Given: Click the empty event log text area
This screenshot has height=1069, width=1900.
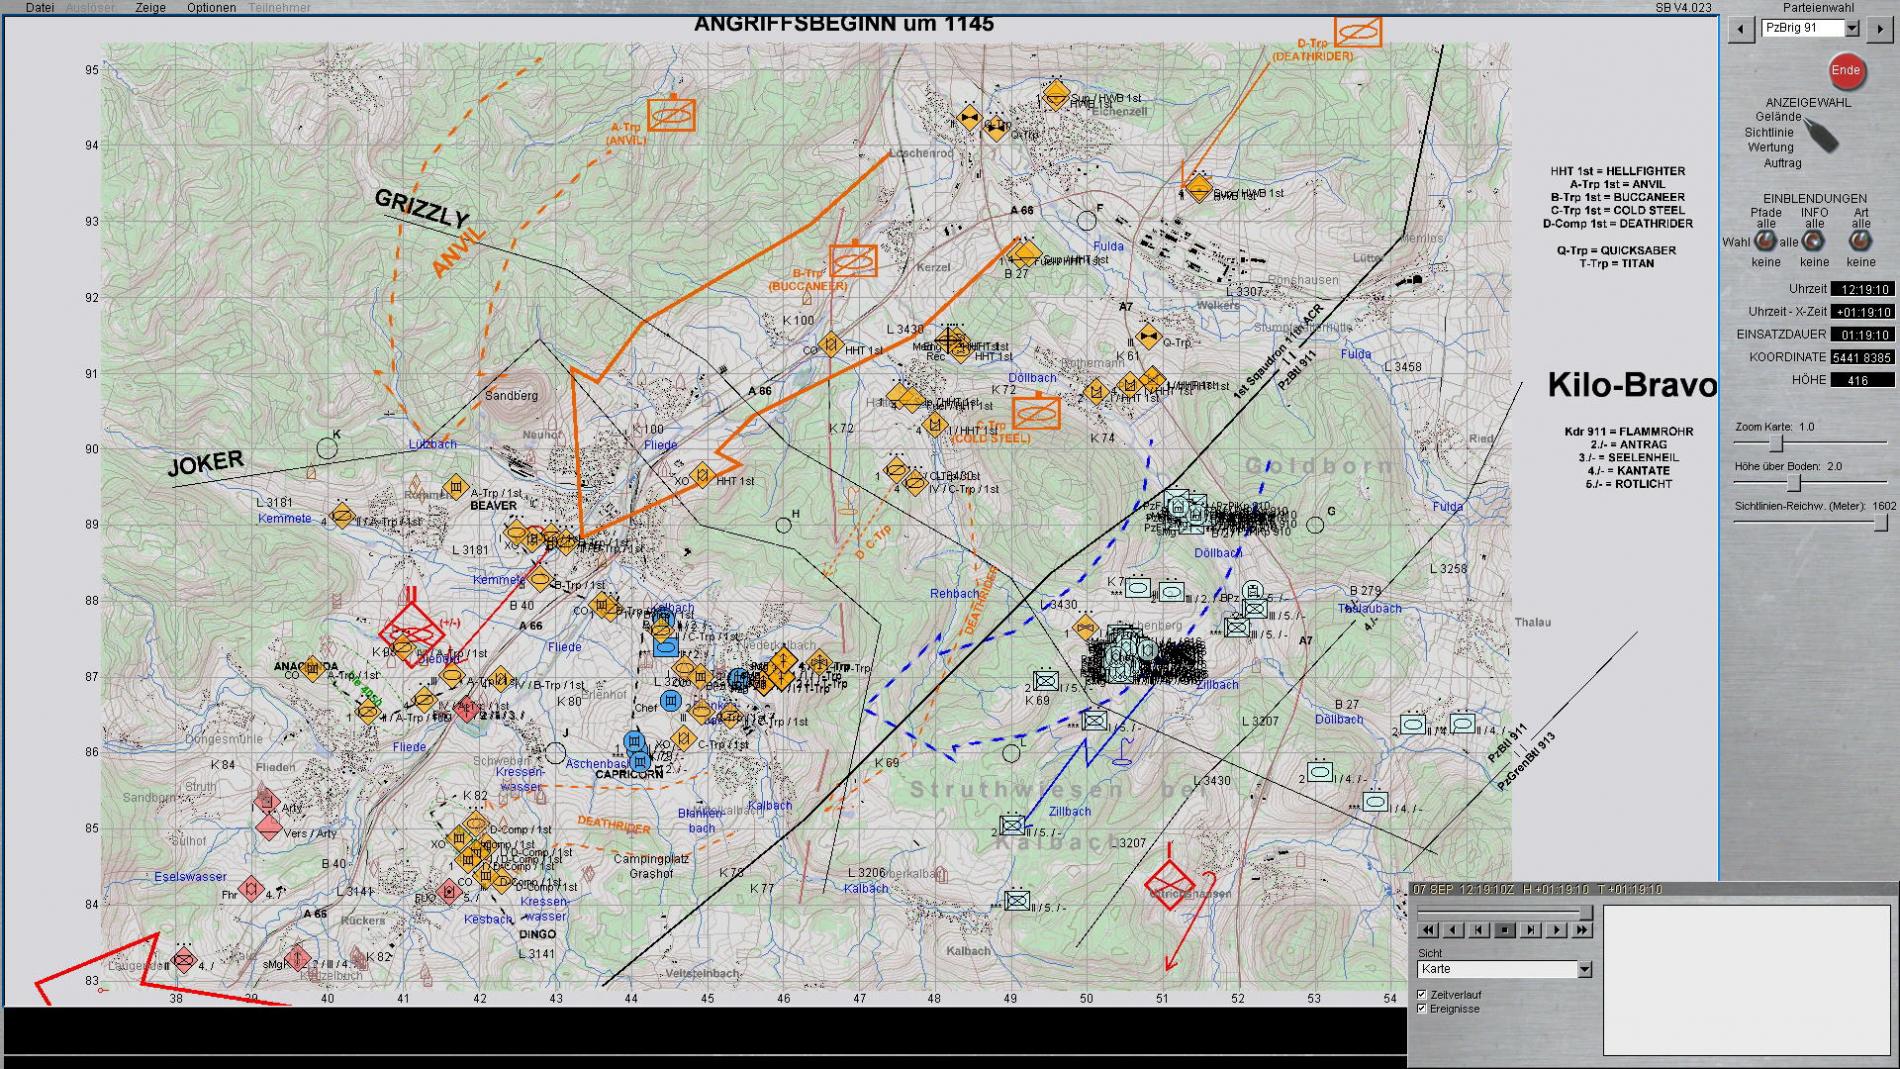Looking at the screenshot, I should (1744, 979).
